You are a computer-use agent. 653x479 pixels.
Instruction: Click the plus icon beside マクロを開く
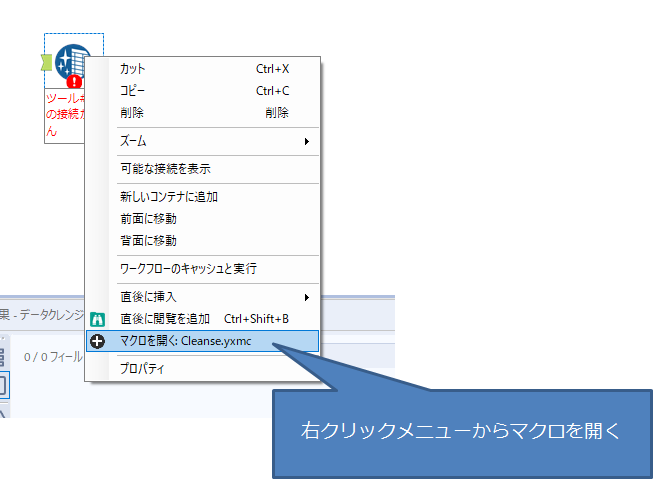(98, 341)
